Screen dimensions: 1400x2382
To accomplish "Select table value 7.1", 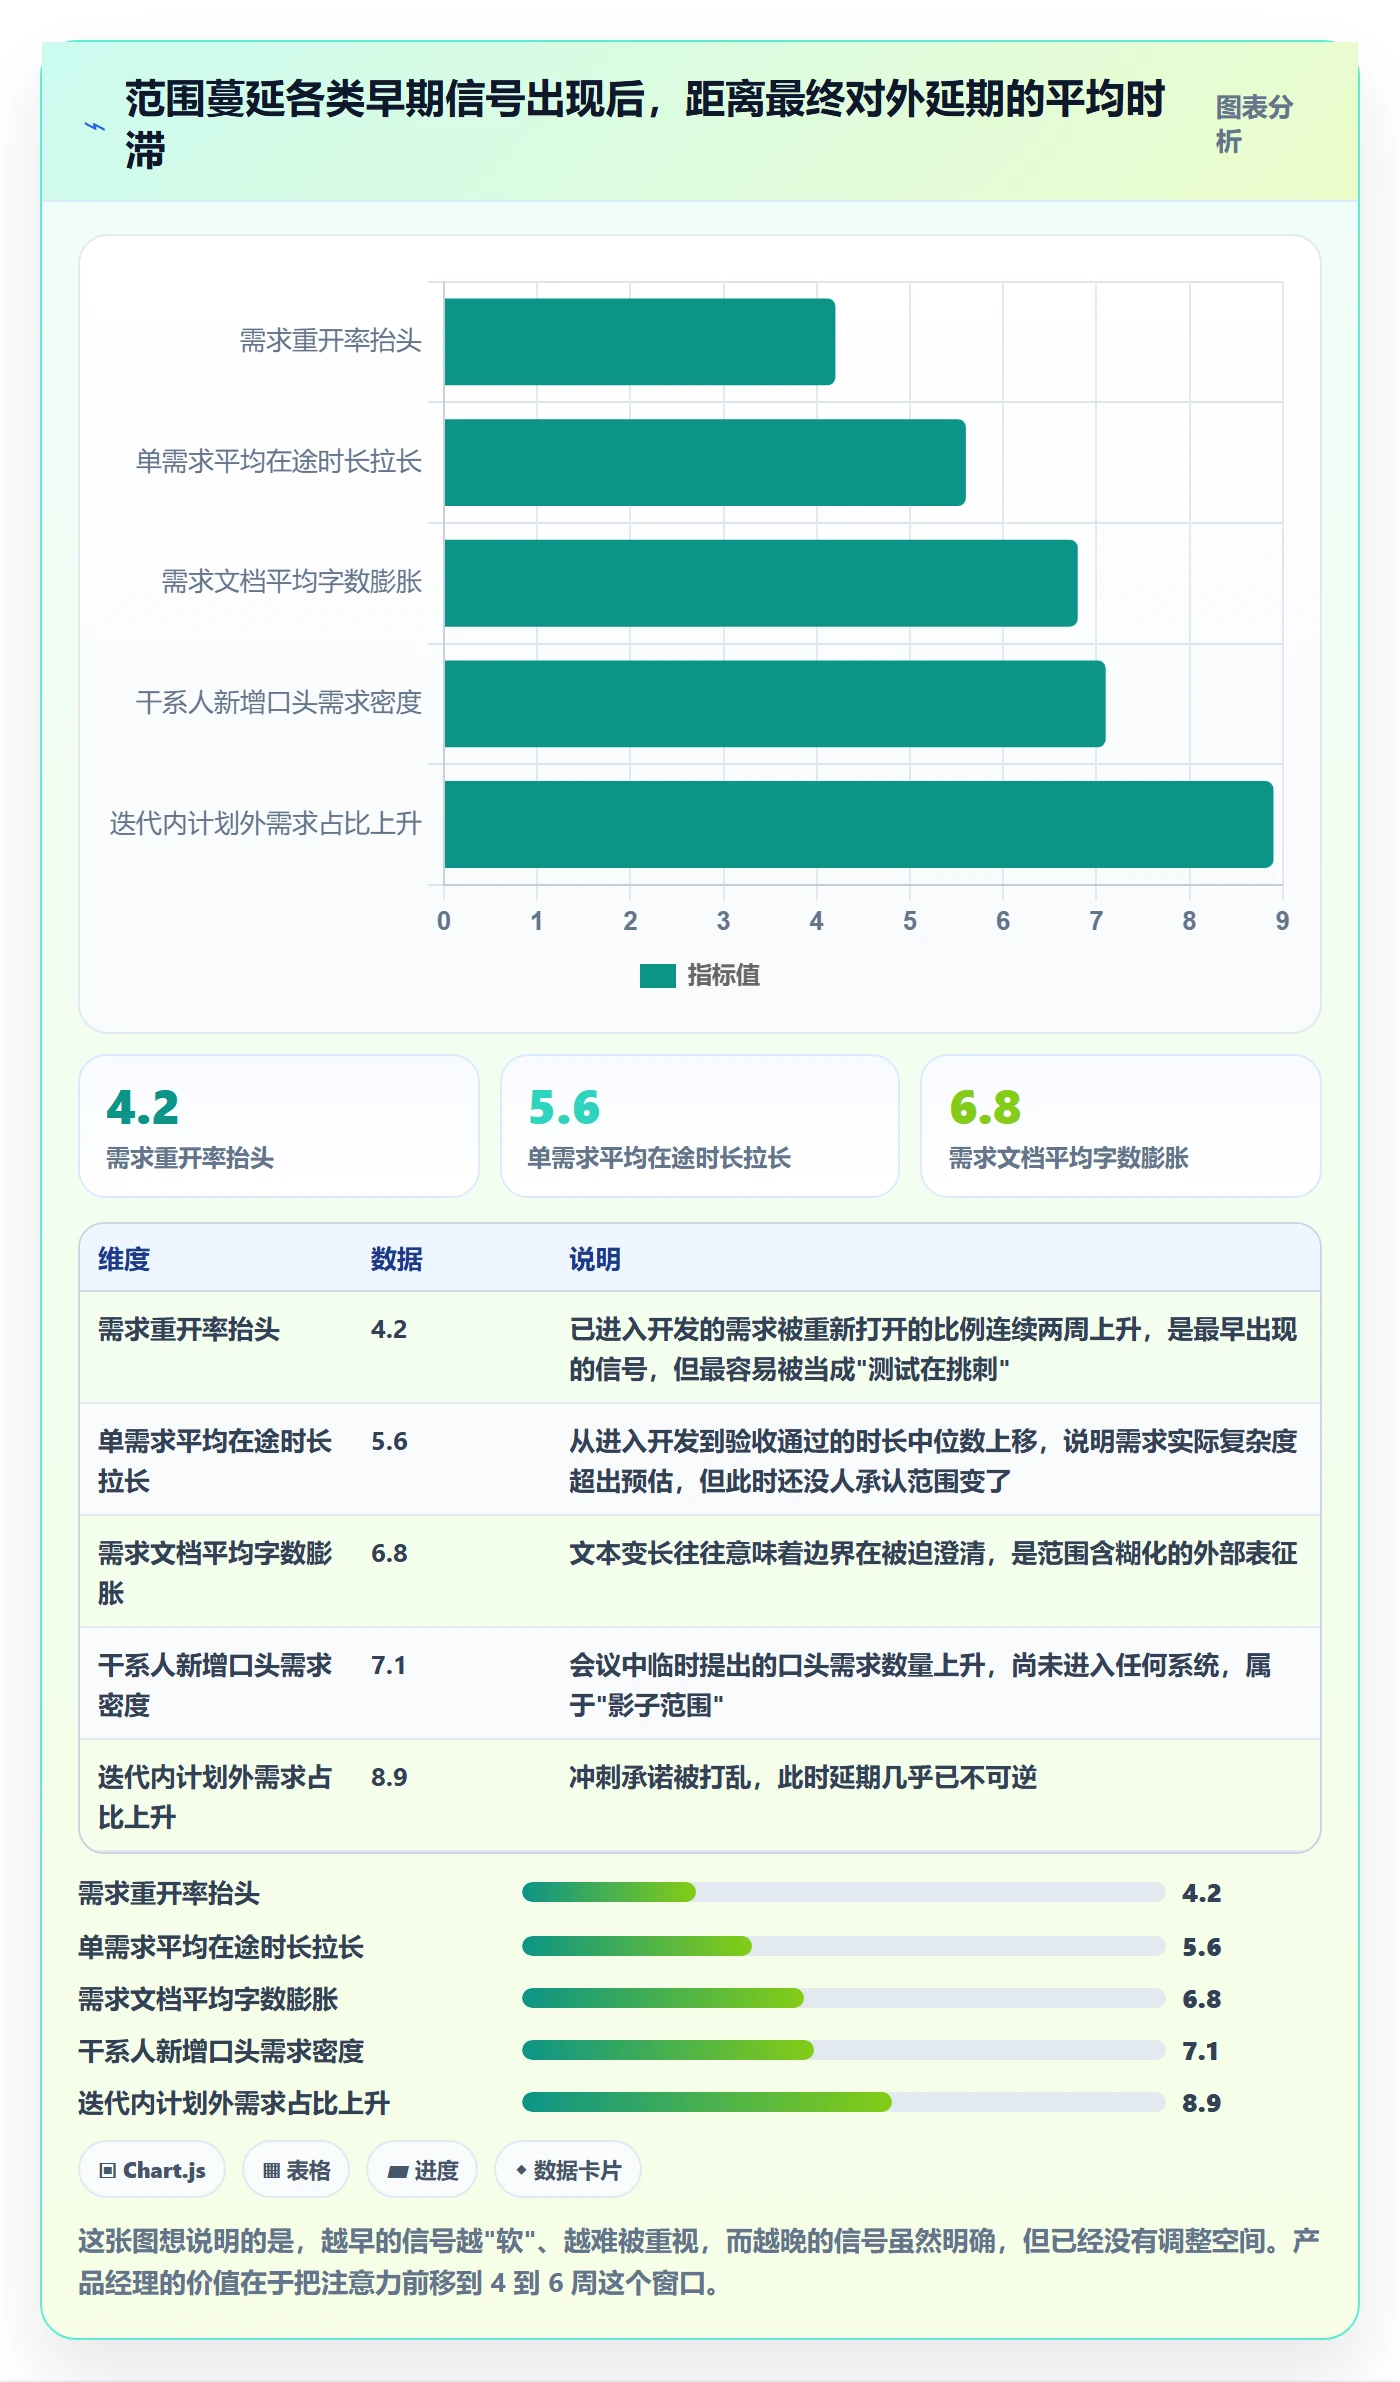I will coord(388,1665).
